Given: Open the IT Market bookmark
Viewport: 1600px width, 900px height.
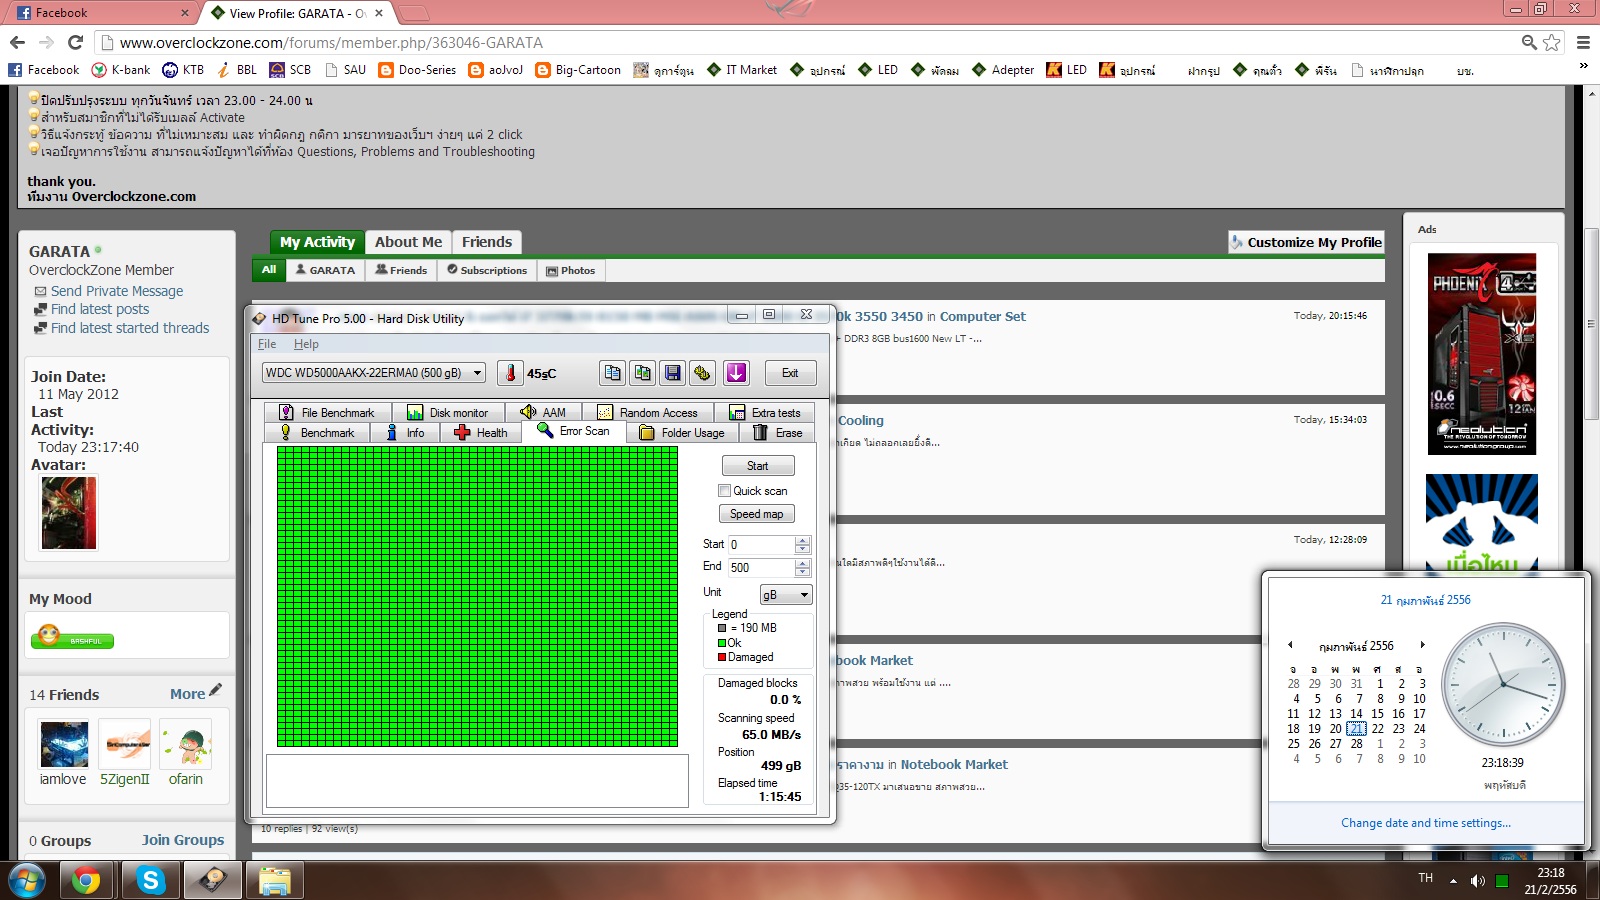Looking at the screenshot, I should (x=742, y=70).
